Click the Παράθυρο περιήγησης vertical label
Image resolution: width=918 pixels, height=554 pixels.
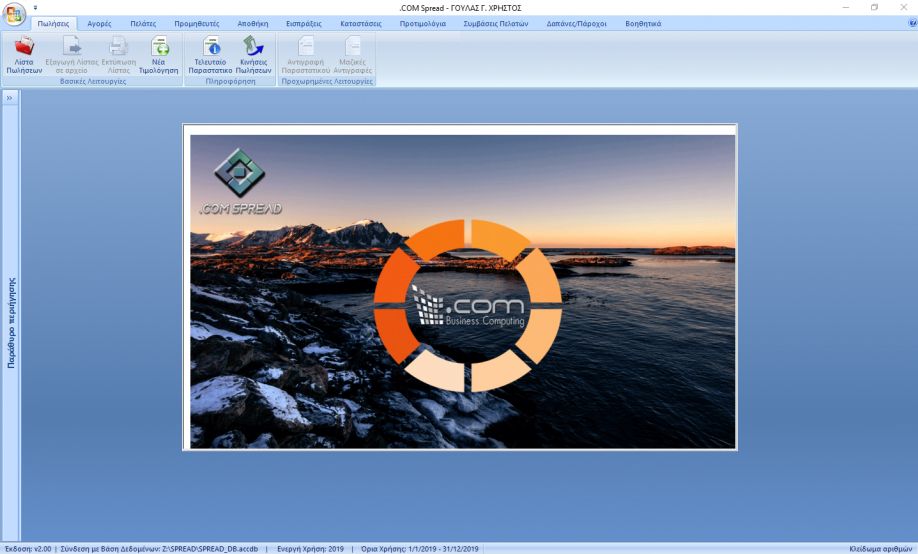click(11, 323)
